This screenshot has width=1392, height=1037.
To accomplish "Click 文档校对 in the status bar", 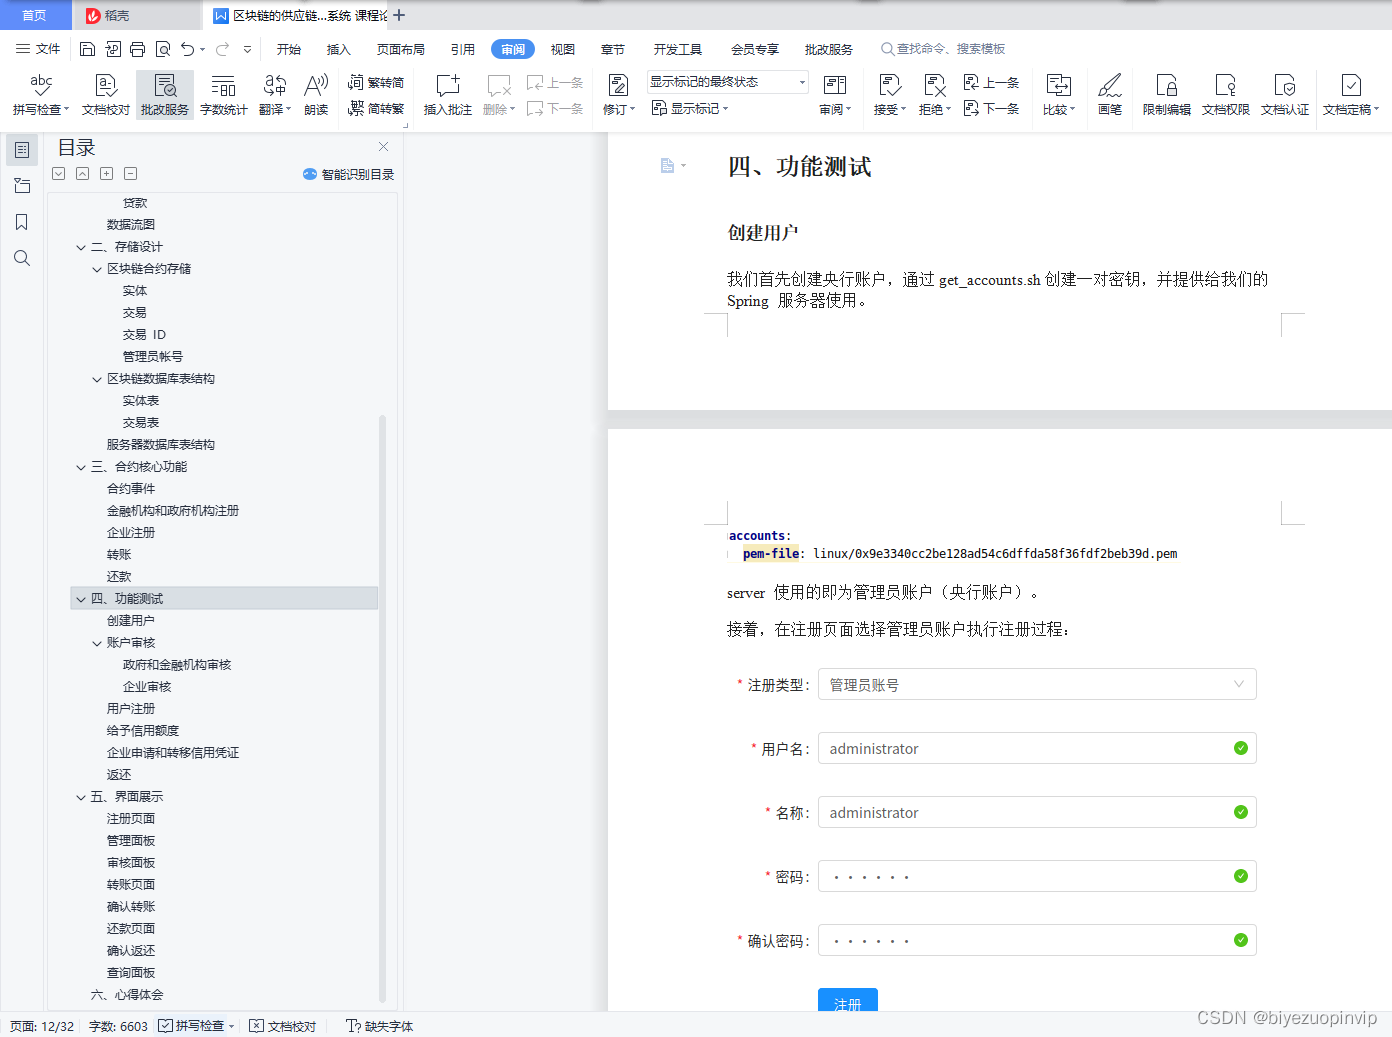I will [283, 1026].
